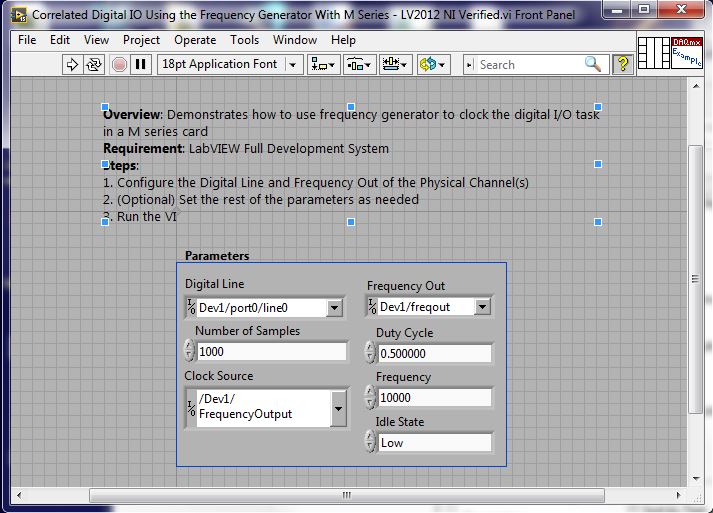Close the LabVIEW front panel window
Screen dimensions: 713x513
click(681, 10)
